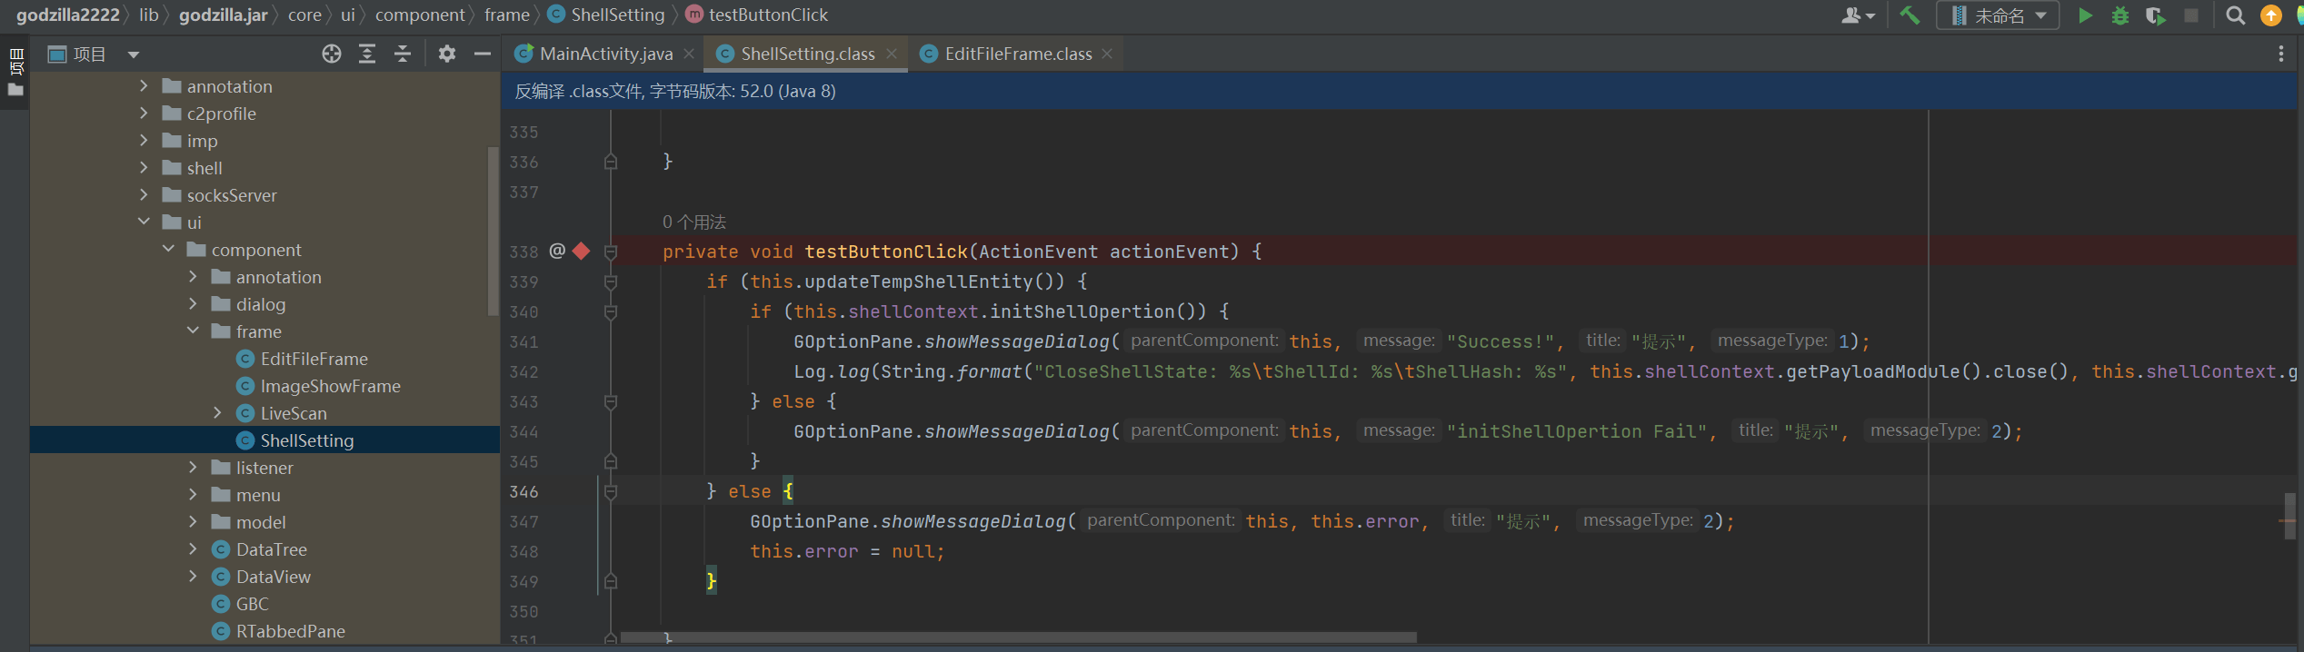Click the Build project hammer icon
The width and height of the screenshot is (2304, 652).
[x=1910, y=16]
